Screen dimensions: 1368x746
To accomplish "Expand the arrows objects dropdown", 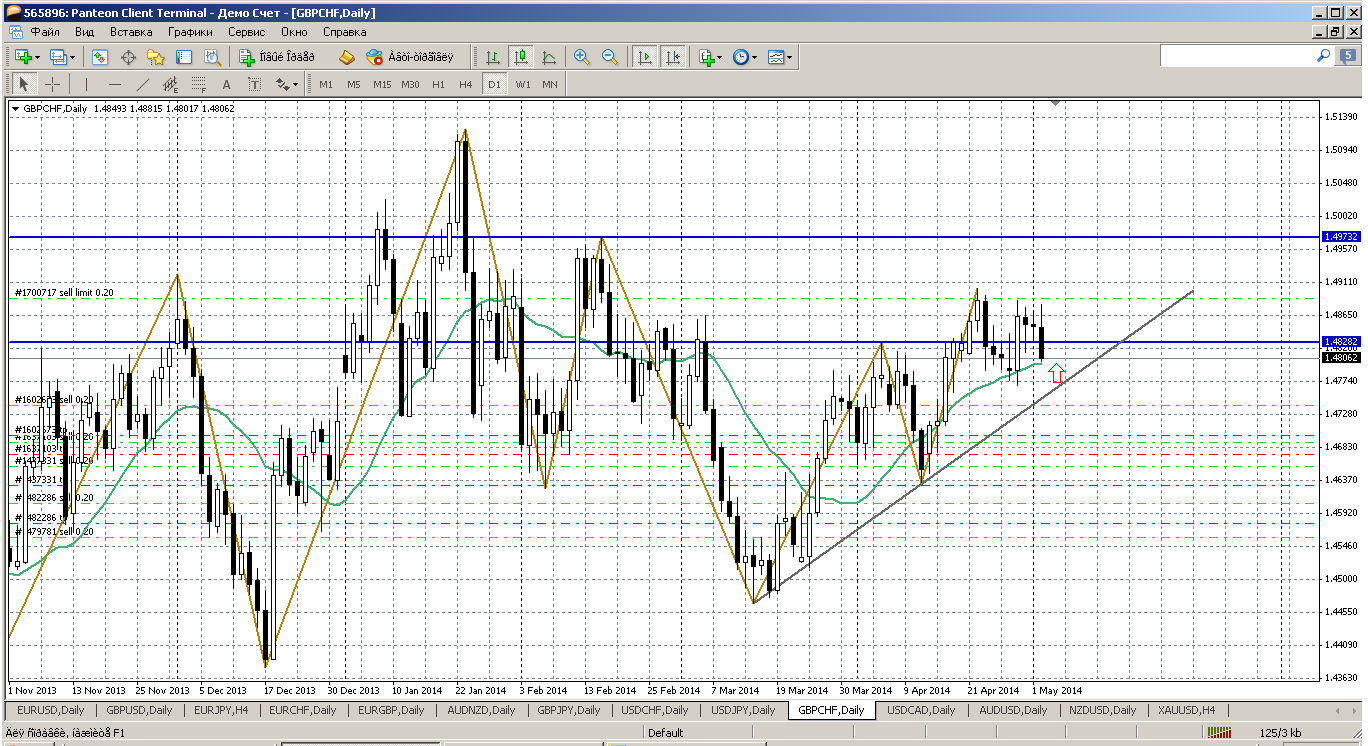I will point(295,85).
